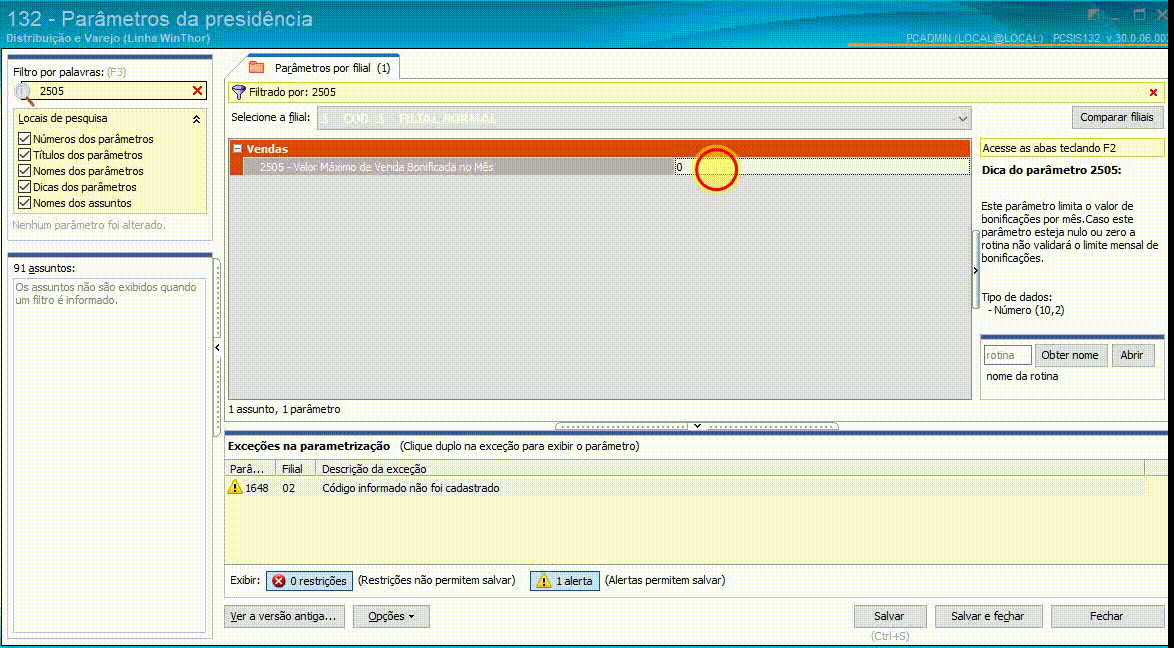Select the Parâmetros por filial tab
Image resolution: width=1174 pixels, height=648 pixels.
[323, 67]
